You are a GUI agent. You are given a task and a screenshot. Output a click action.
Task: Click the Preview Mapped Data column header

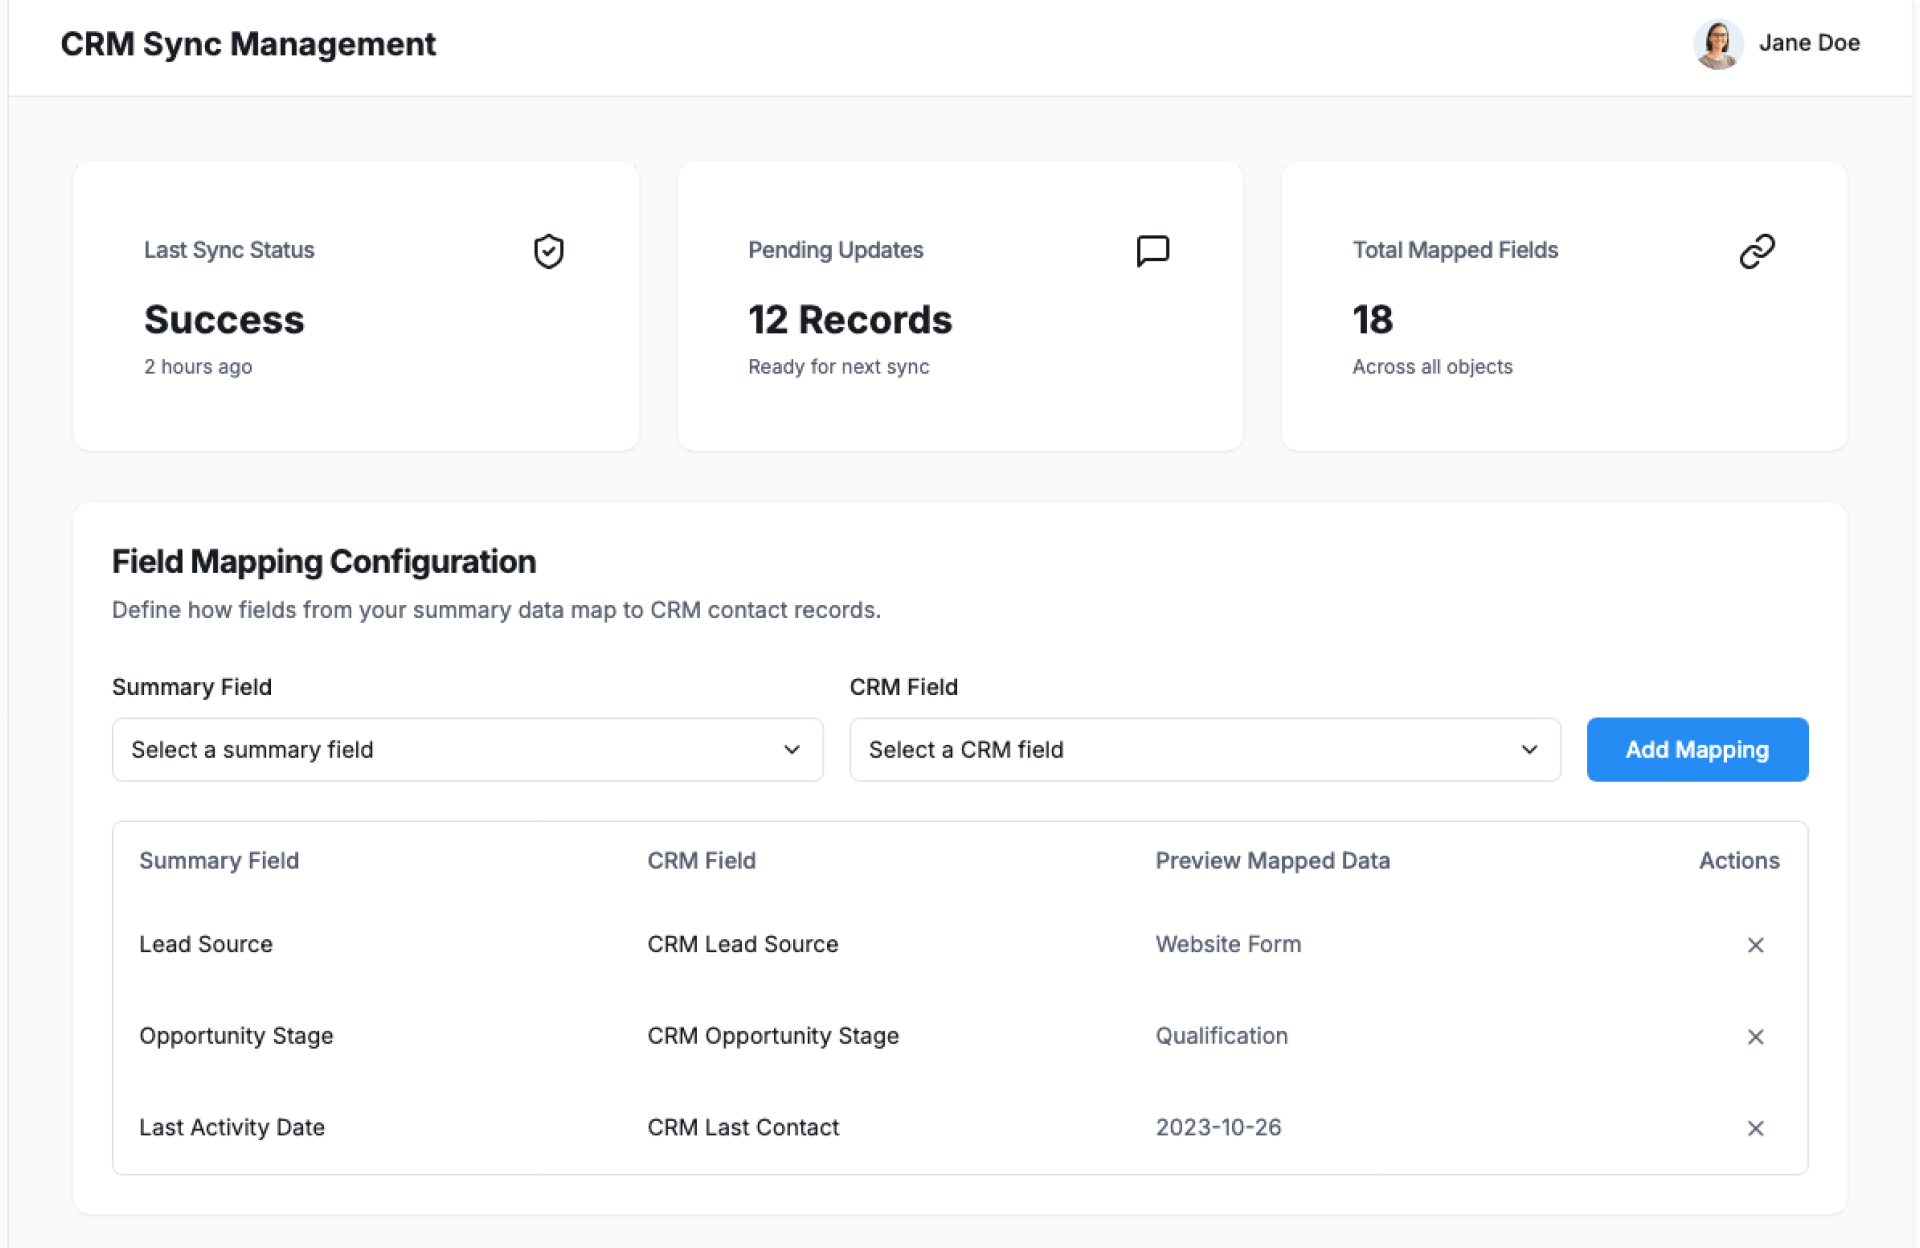[x=1272, y=861]
